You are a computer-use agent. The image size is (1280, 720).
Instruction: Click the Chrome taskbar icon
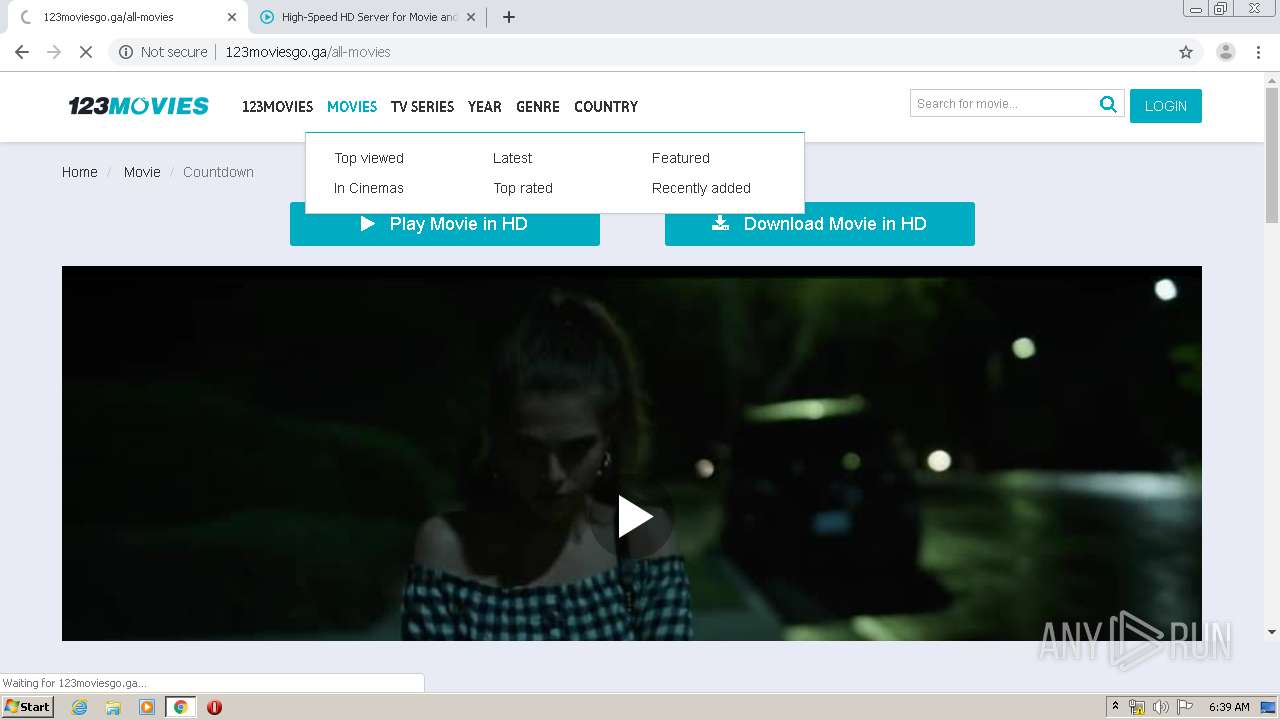[x=181, y=707]
